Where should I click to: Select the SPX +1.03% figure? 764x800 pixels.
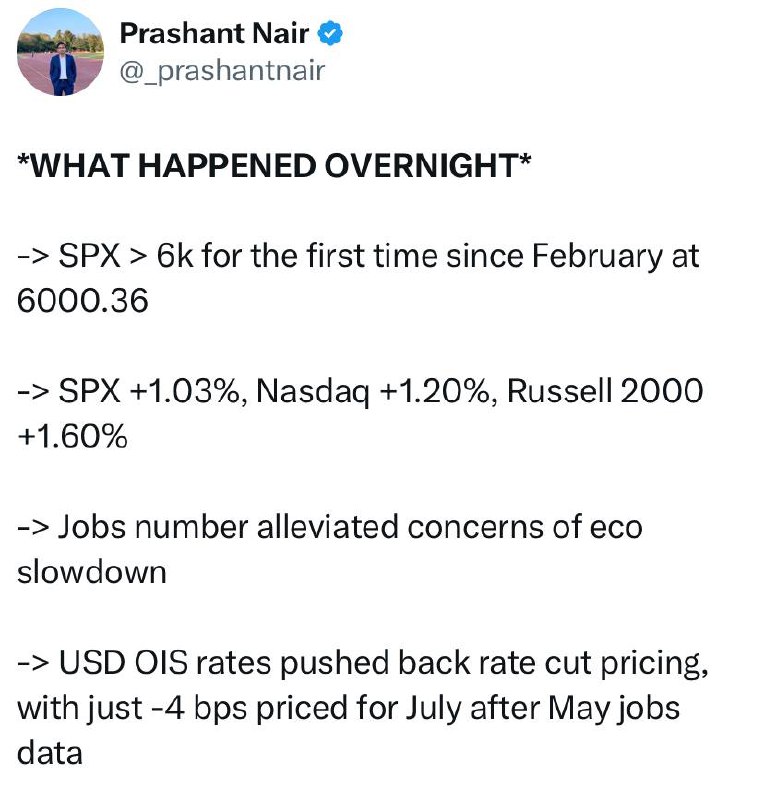click(149, 391)
